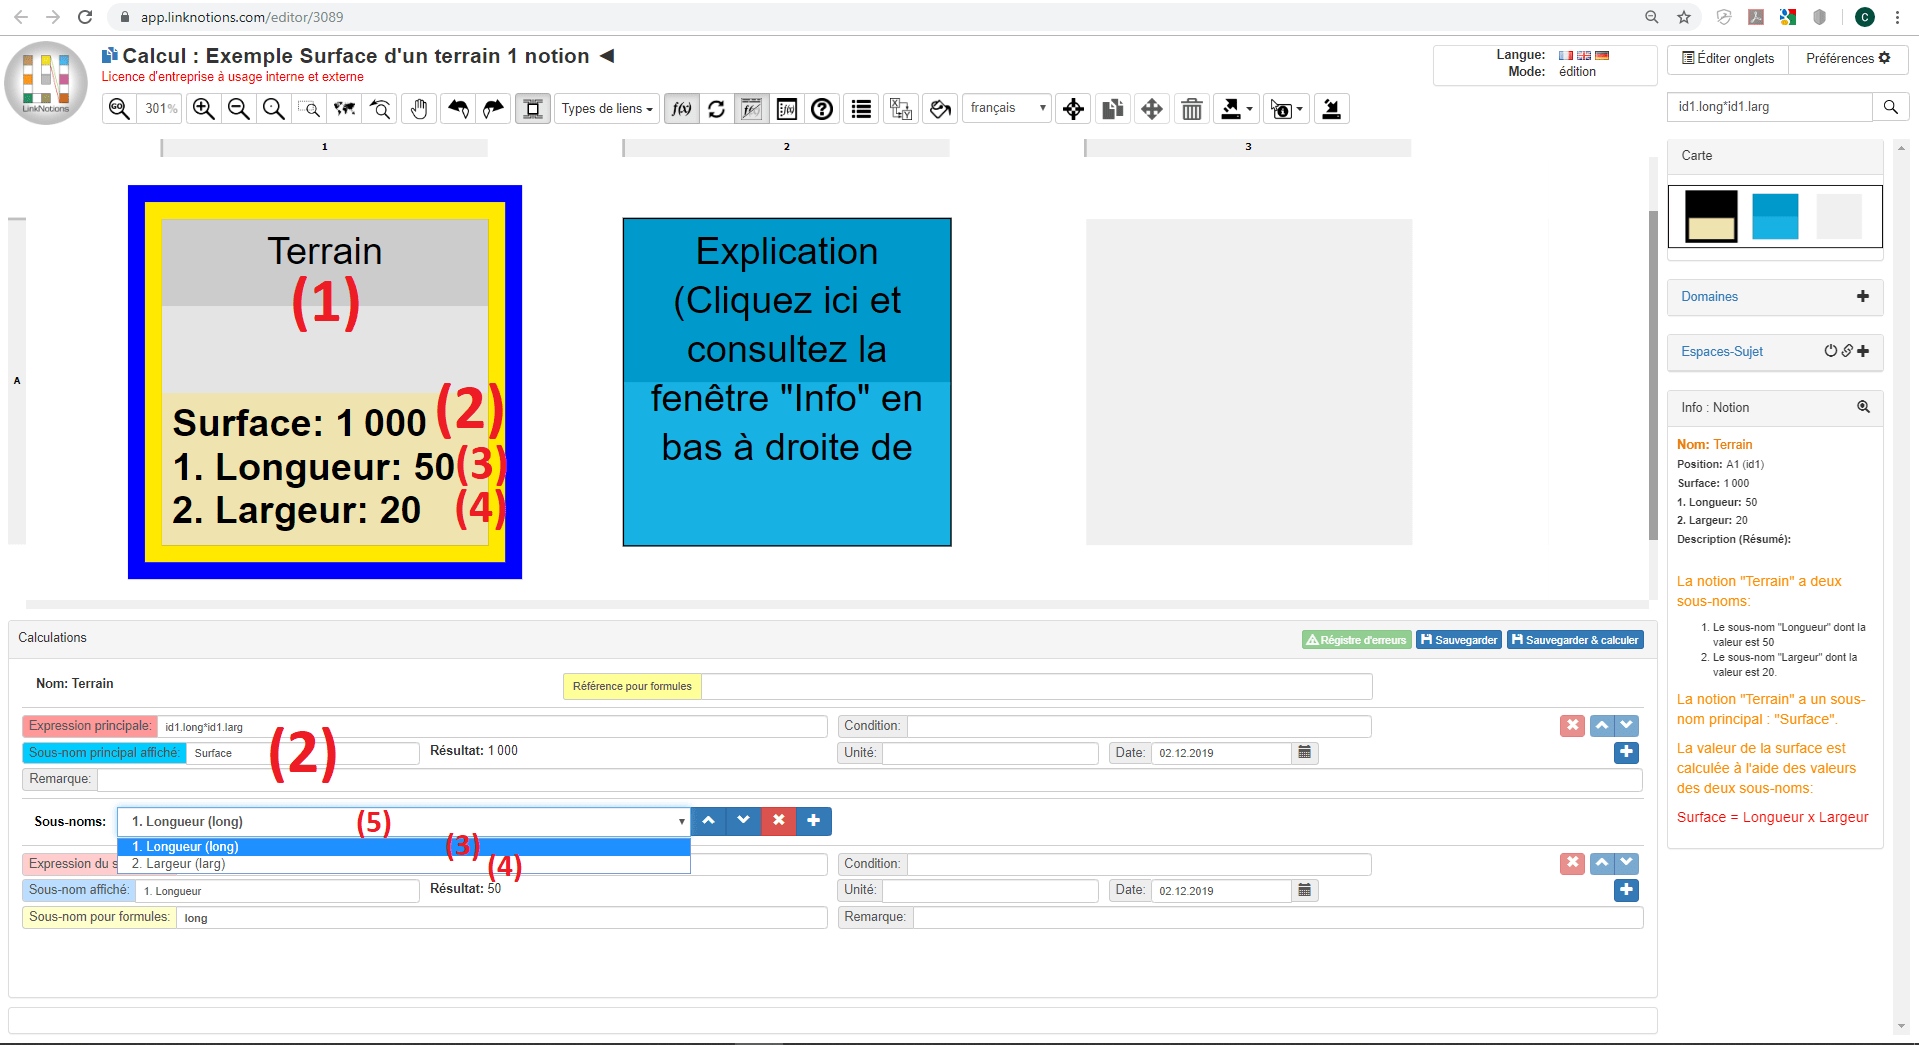Open the calendar for the Longueur date
The height and width of the screenshot is (1045, 1919).
point(1304,890)
